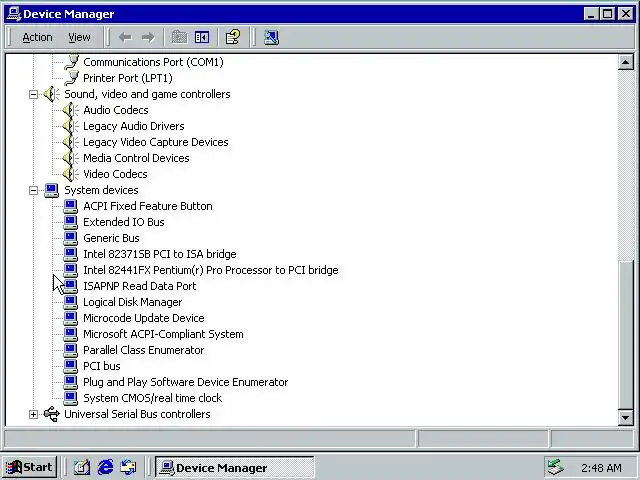Click the Legacy Video Capture Devices icon

pos(71,142)
